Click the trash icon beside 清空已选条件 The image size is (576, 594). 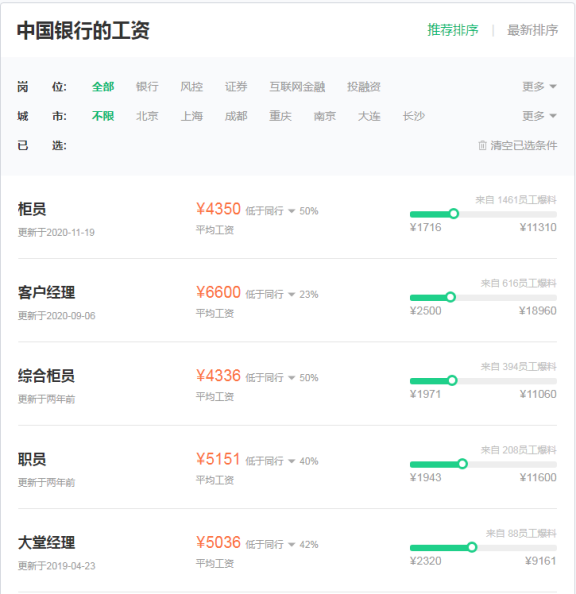pos(482,145)
